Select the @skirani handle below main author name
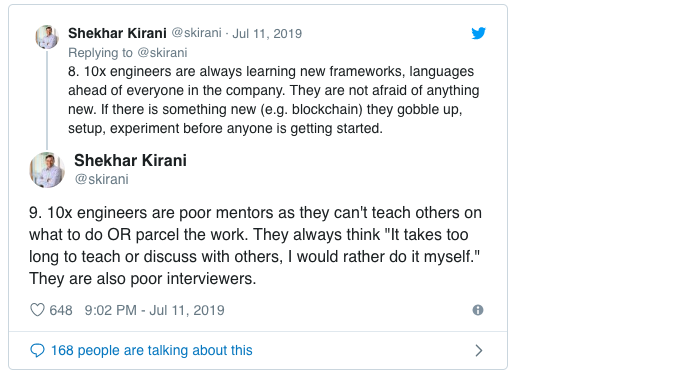Screen dimensions: 679x377 (x=102, y=179)
